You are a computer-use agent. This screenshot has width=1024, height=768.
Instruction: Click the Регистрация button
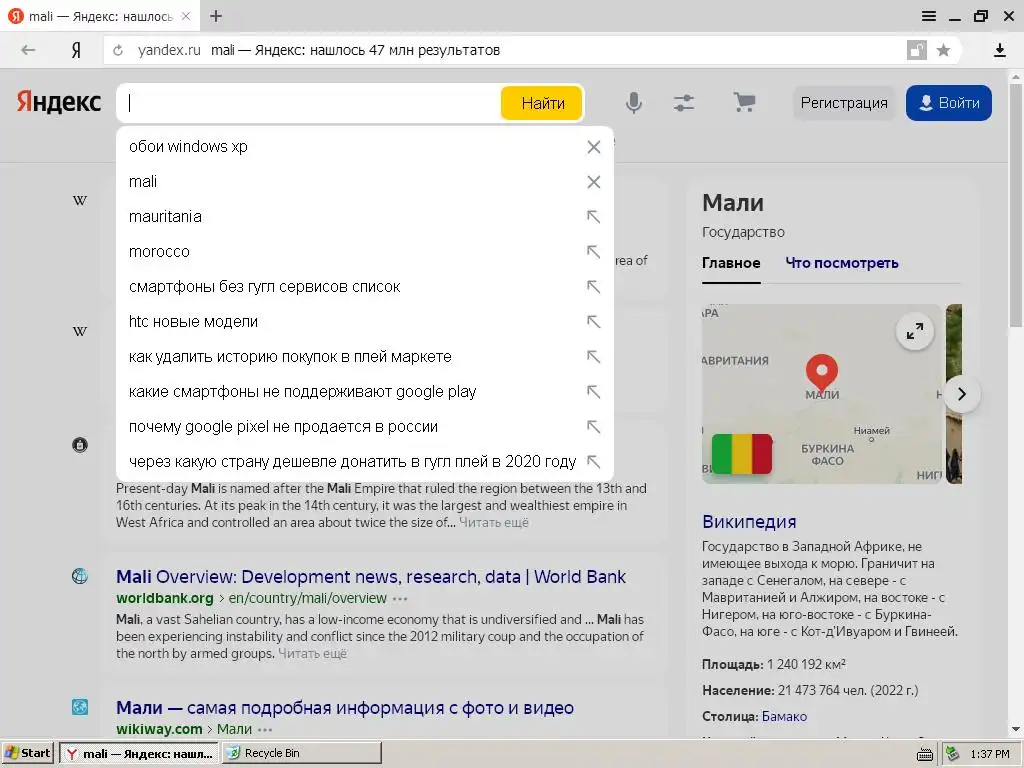(844, 103)
